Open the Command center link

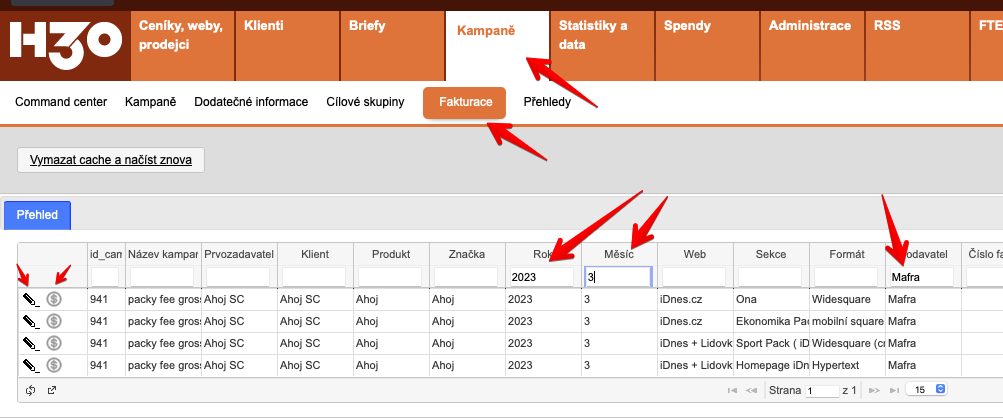tap(61, 102)
